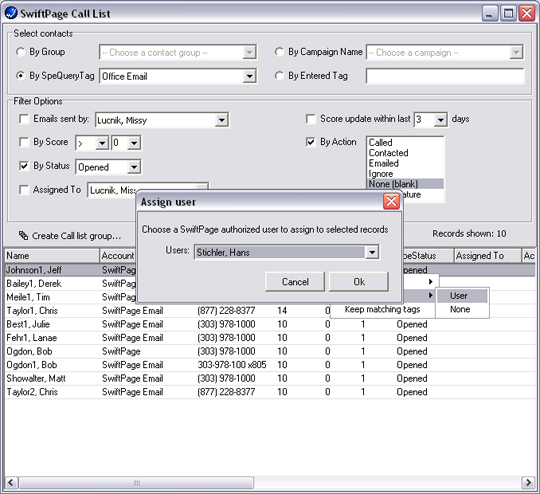Select the By Campaign Name radio button
The image size is (540, 494).
pos(279,52)
